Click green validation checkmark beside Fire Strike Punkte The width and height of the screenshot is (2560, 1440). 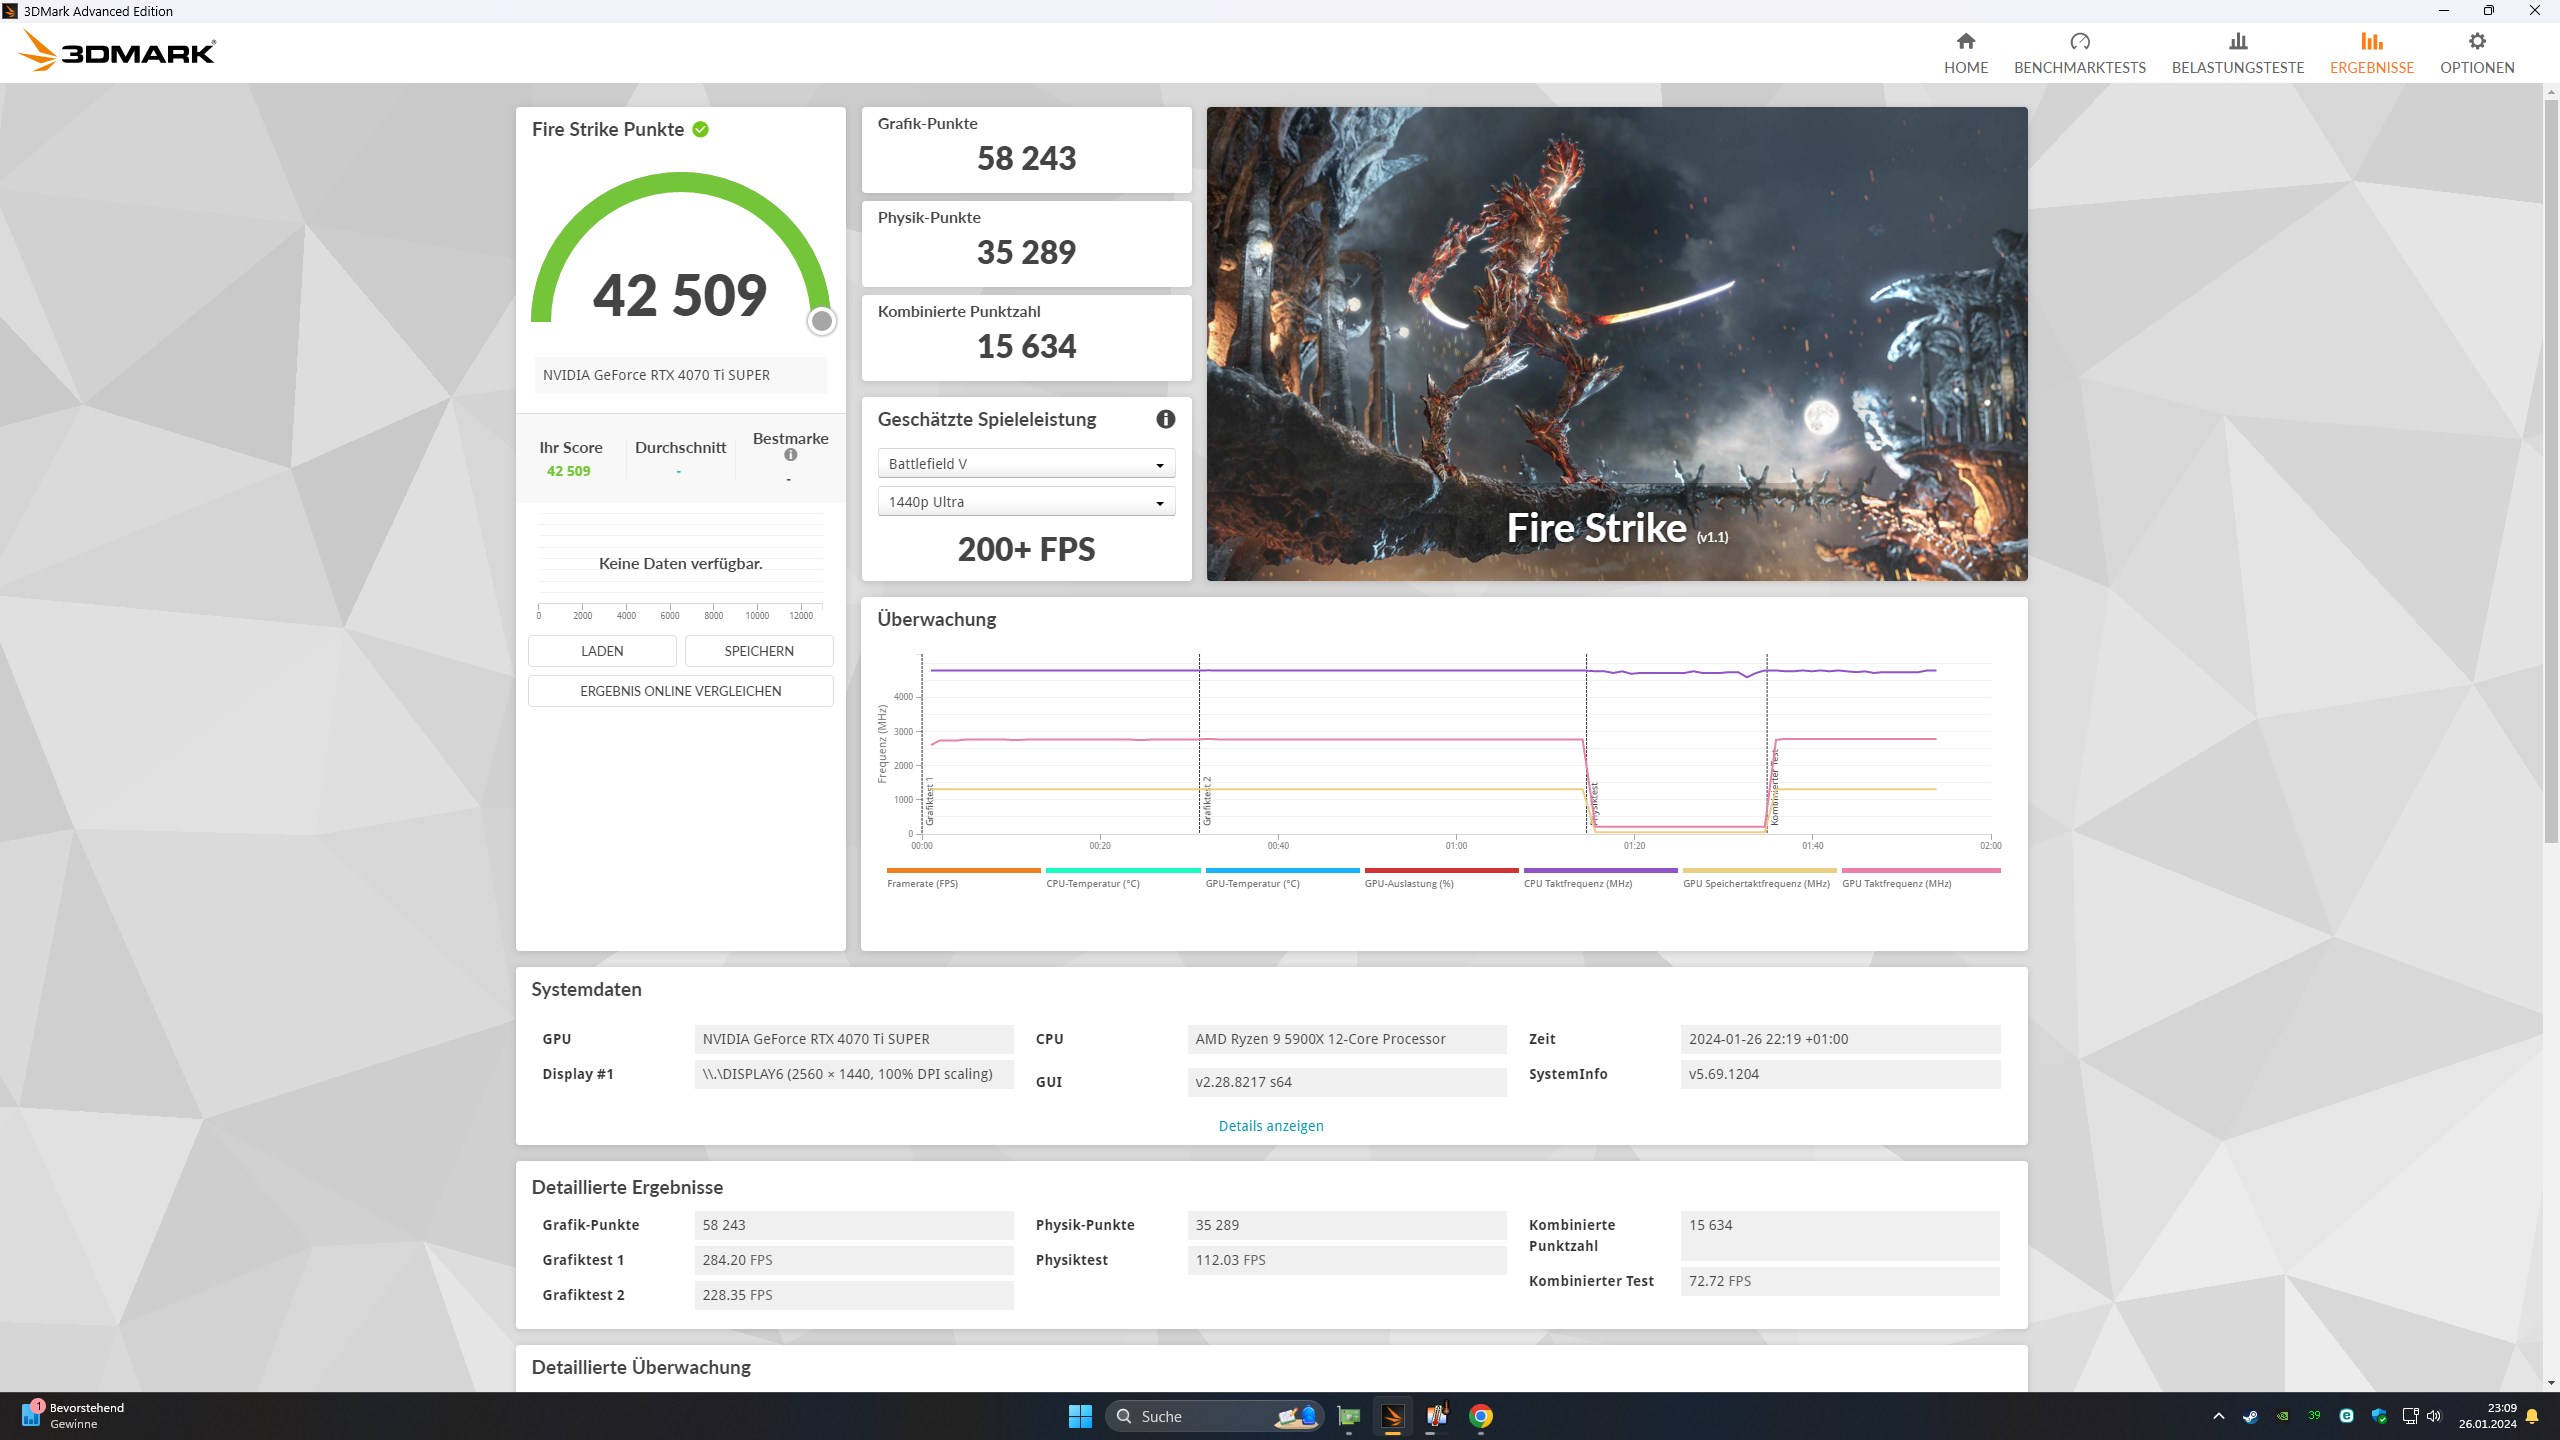point(700,130)
